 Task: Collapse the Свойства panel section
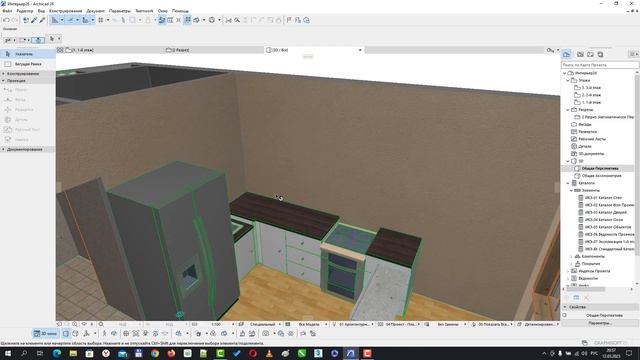click(565, 307)
